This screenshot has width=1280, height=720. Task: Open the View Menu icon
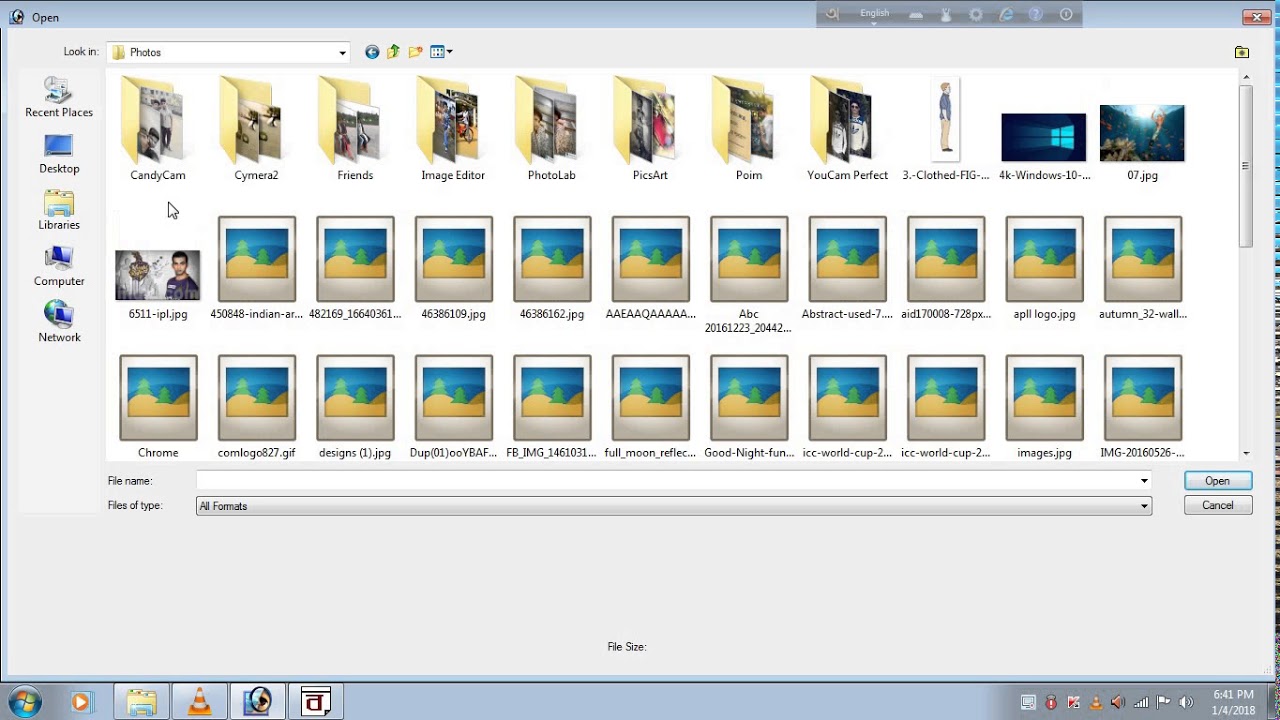(x=441, y=52)
